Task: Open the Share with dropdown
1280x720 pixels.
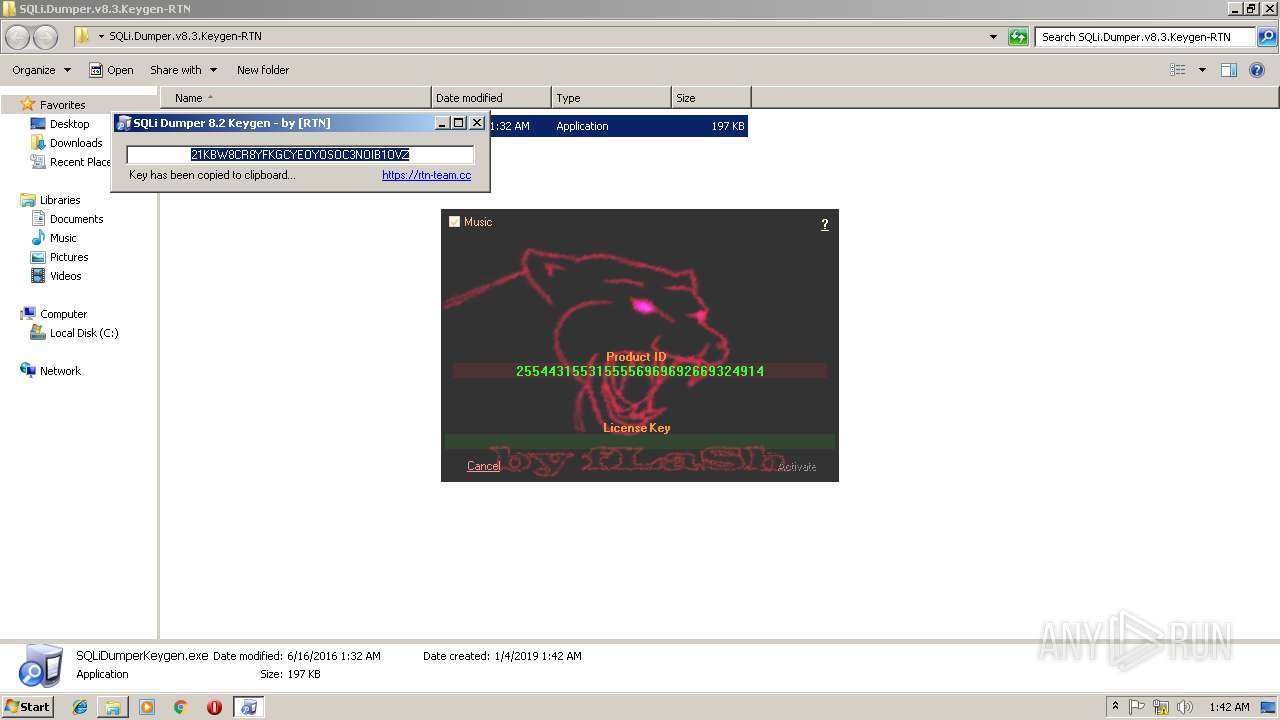Action: 183,70
